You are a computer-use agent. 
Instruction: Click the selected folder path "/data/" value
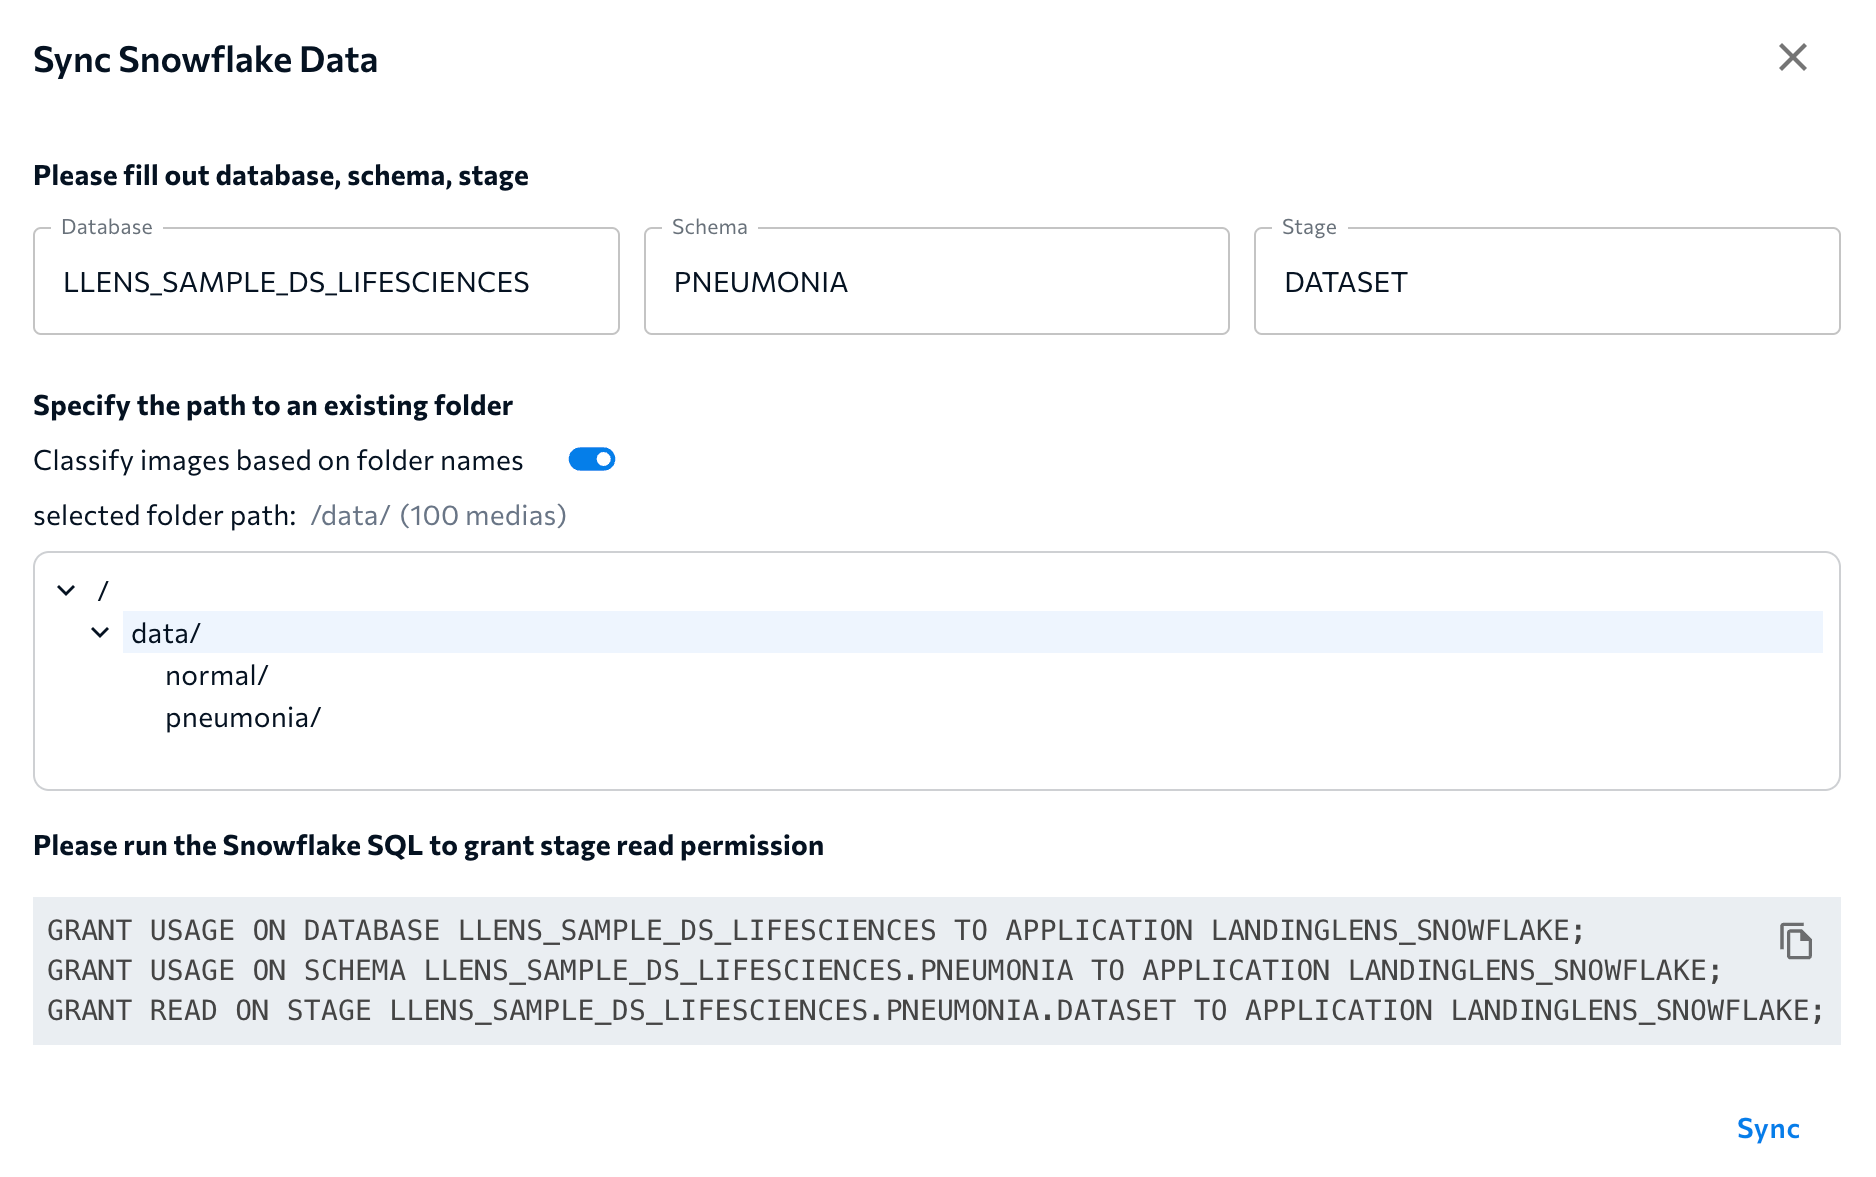[x=350, y=516]
